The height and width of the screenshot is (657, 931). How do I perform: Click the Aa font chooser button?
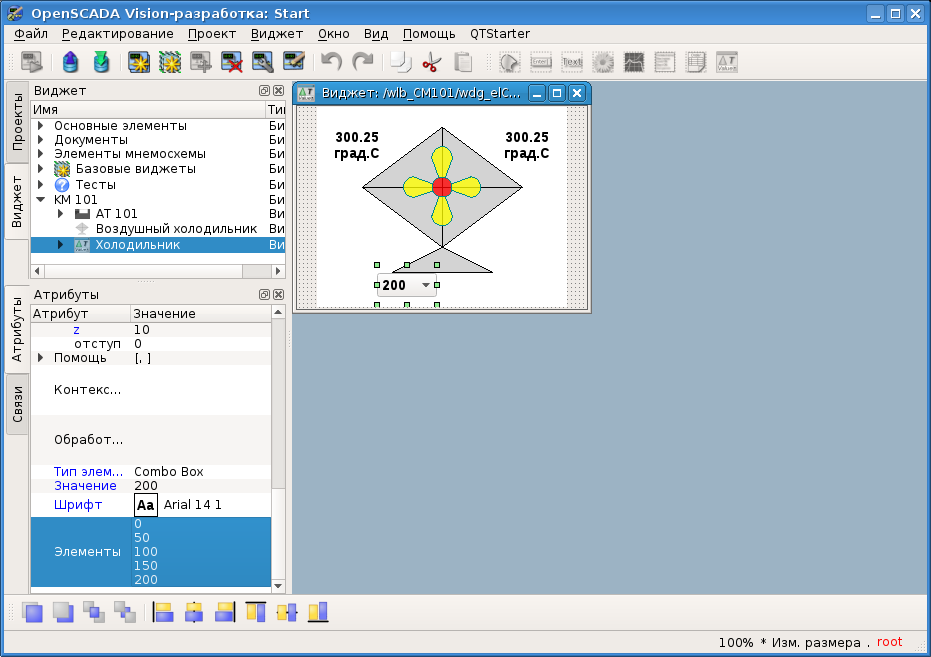146,505
